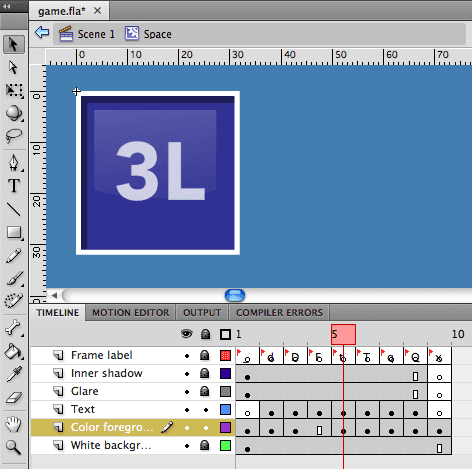Click the 3L tile graphic on stage

click(x=158, y=173)
